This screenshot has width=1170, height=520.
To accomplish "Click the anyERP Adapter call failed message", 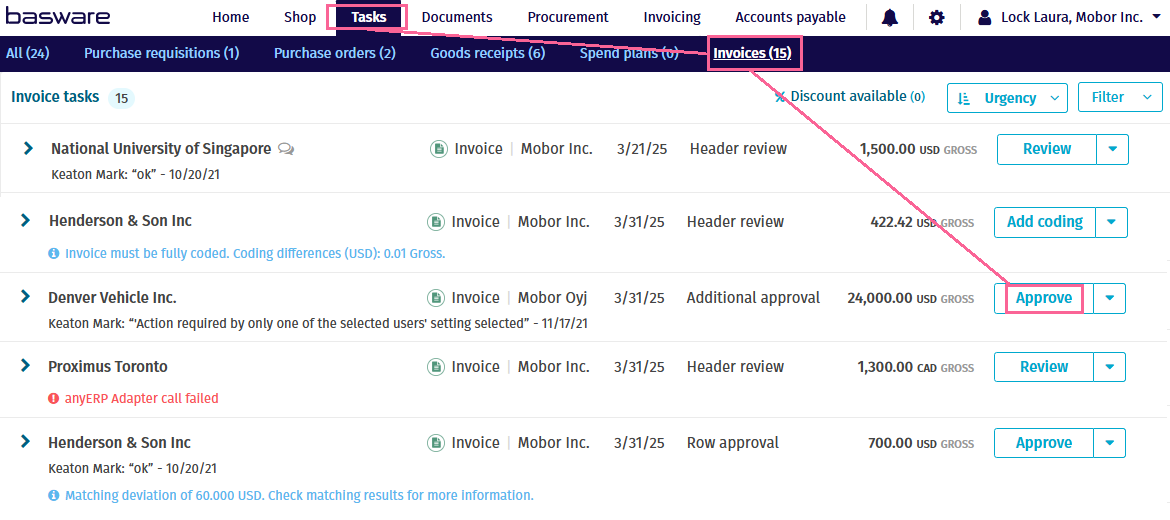I will coord(142,398).
